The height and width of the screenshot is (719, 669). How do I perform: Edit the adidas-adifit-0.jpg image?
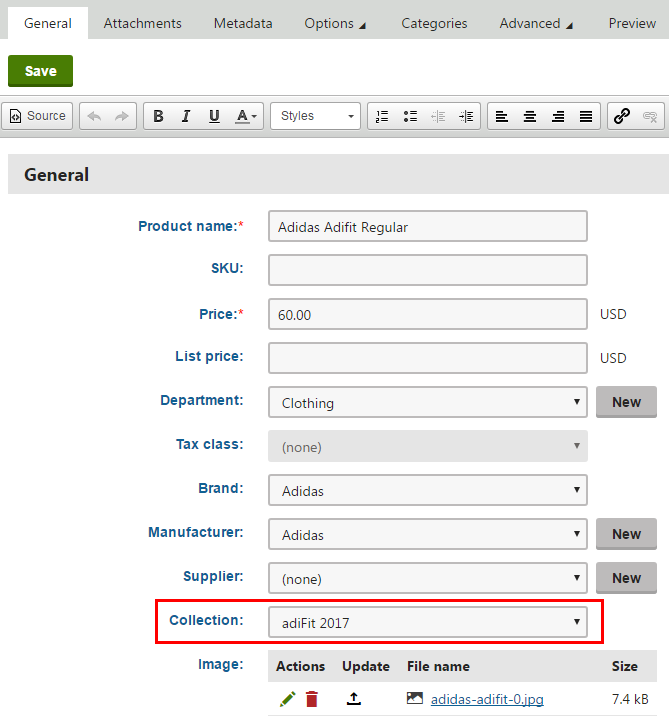(288, 699)
